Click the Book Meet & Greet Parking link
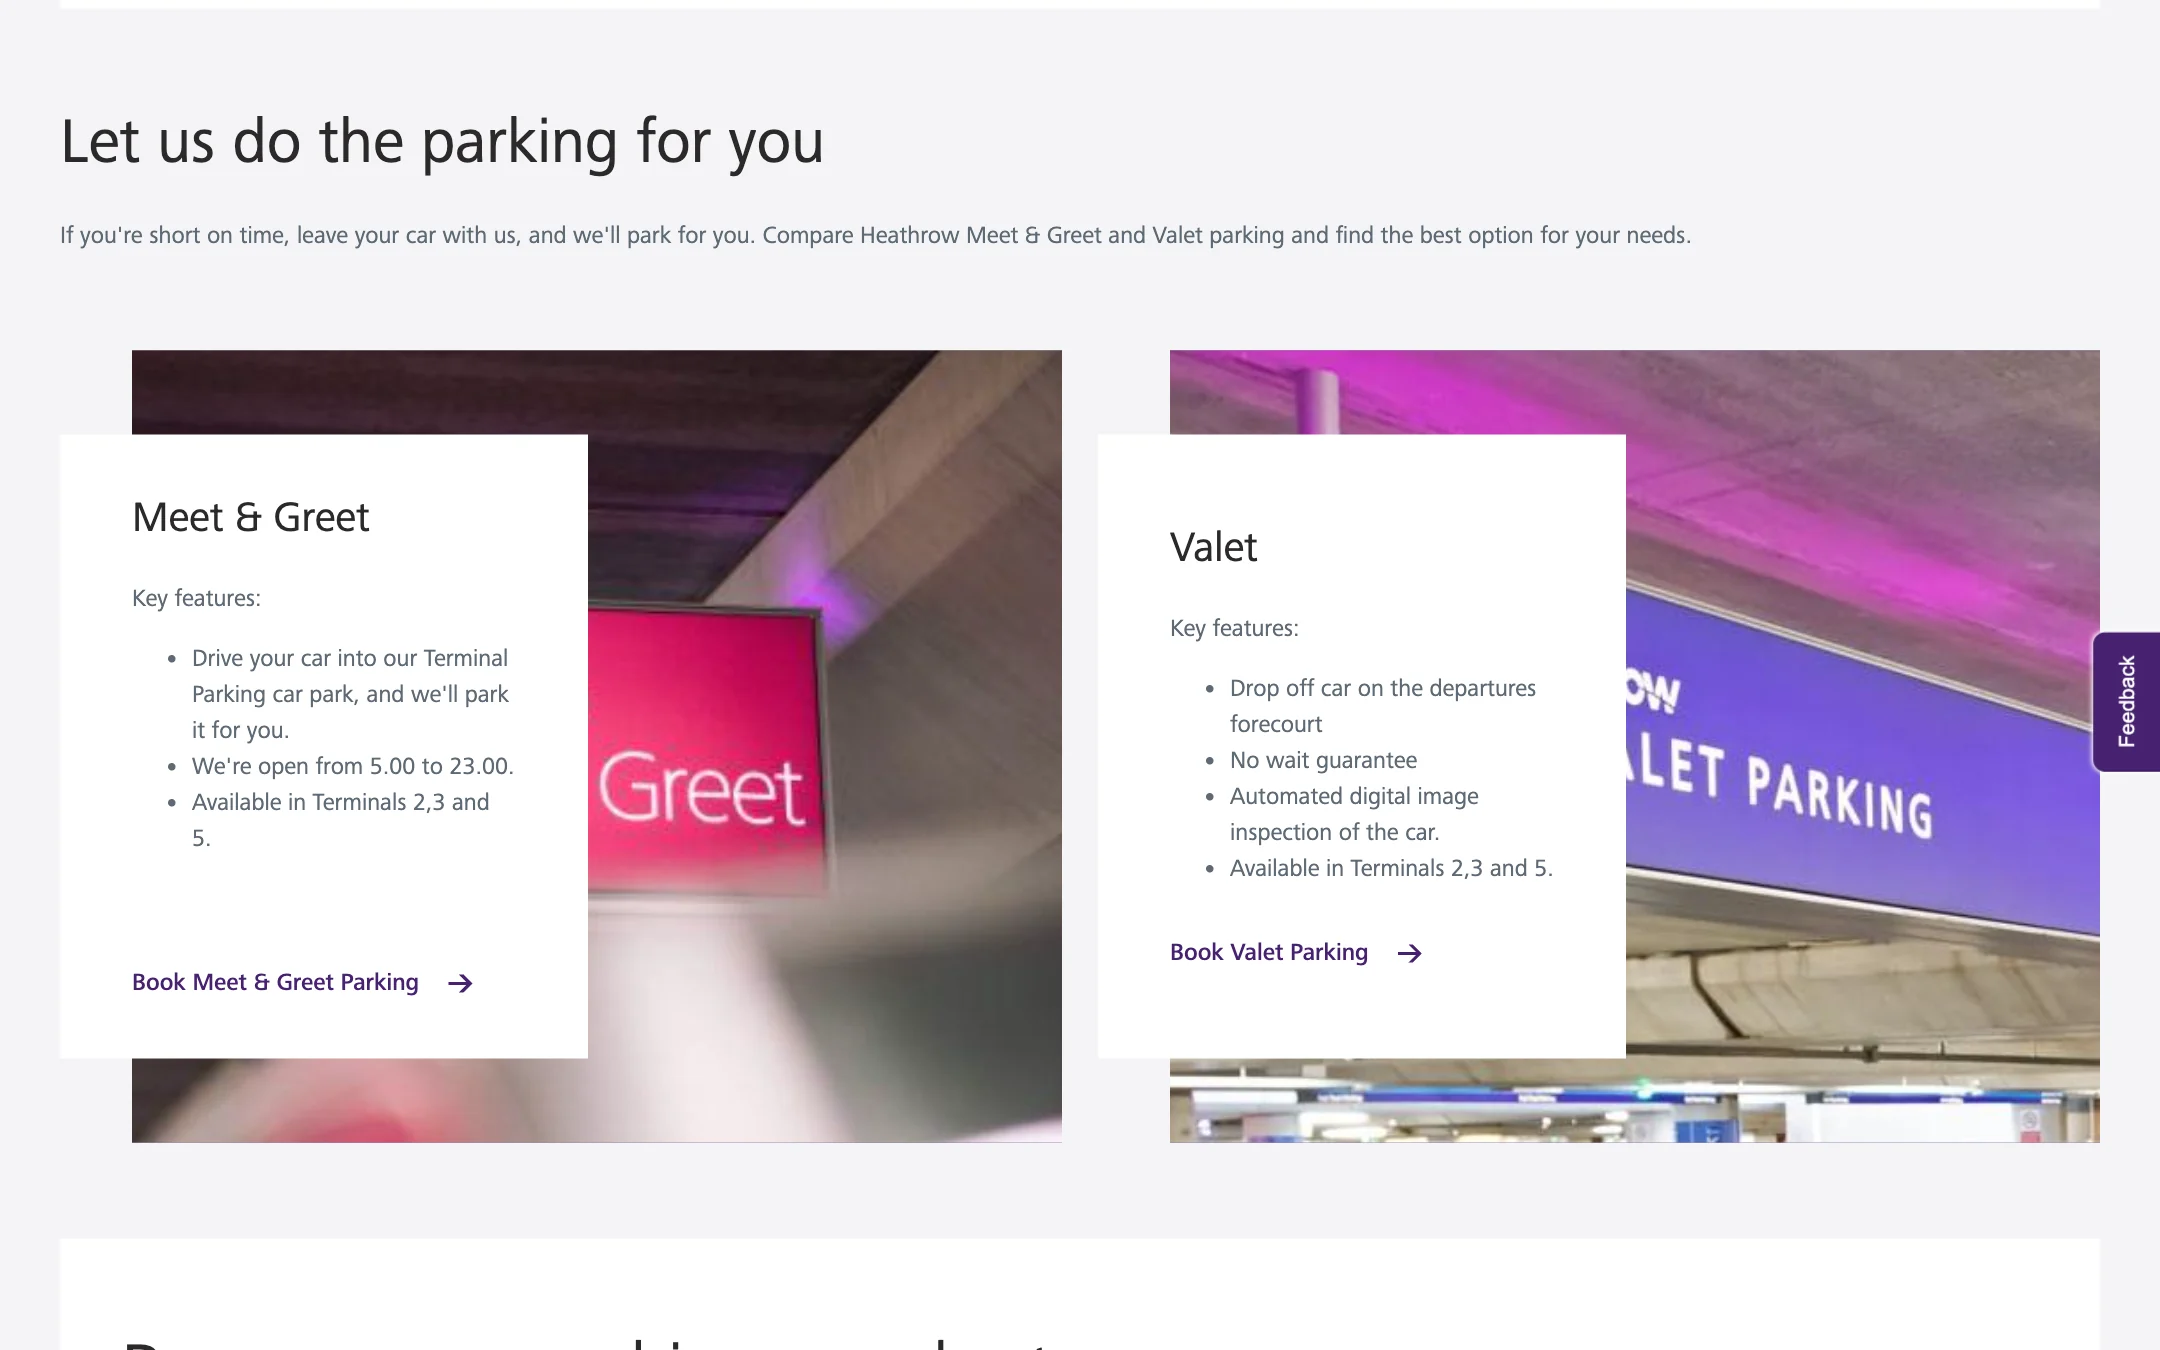 click(x=275, y=982)
